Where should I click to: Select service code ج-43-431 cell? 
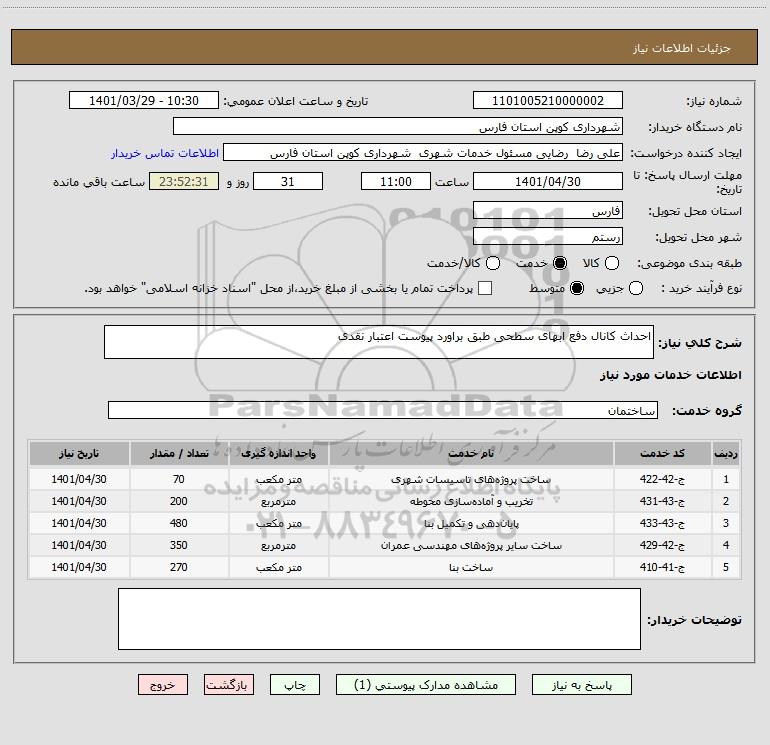pyautogui.click(x=662, y=501)
